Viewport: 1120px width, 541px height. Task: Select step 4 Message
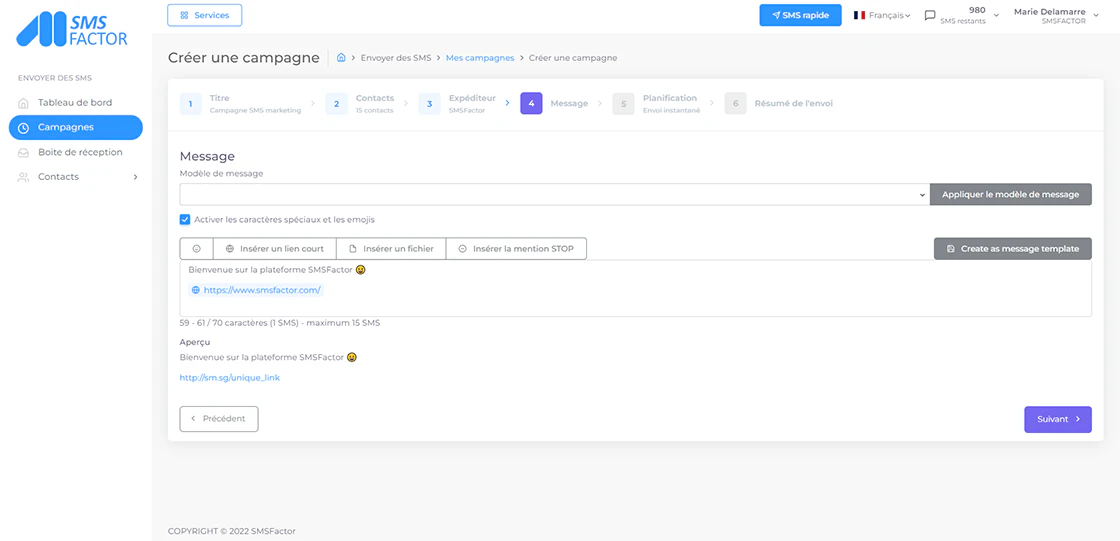click(554, 104)
